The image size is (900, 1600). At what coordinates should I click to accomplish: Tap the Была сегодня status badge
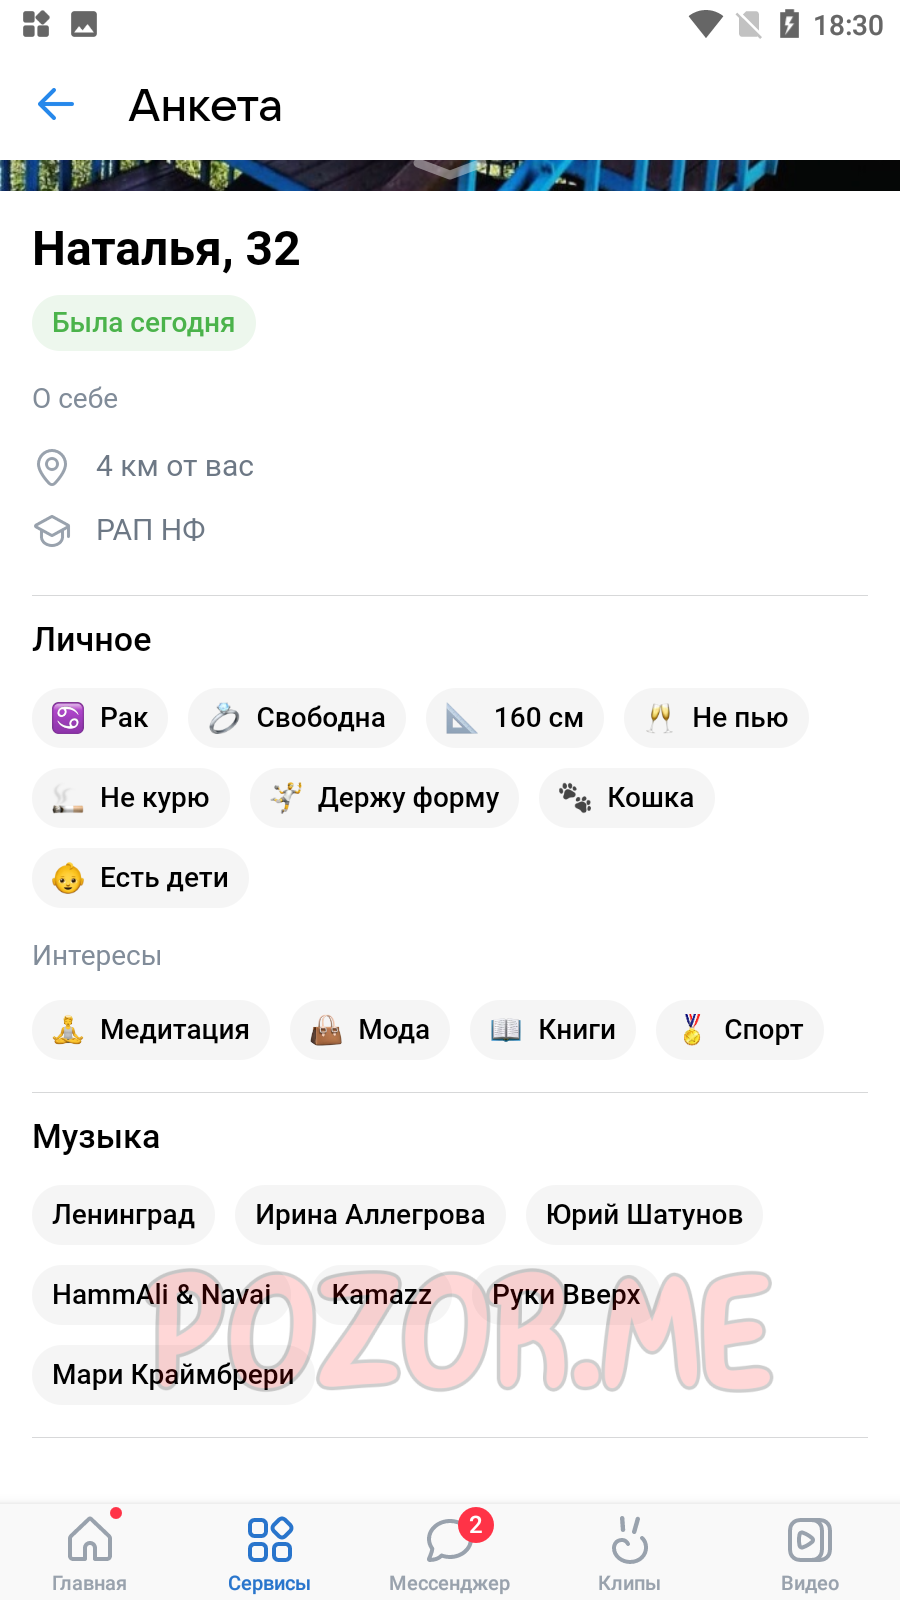(144, 323)
